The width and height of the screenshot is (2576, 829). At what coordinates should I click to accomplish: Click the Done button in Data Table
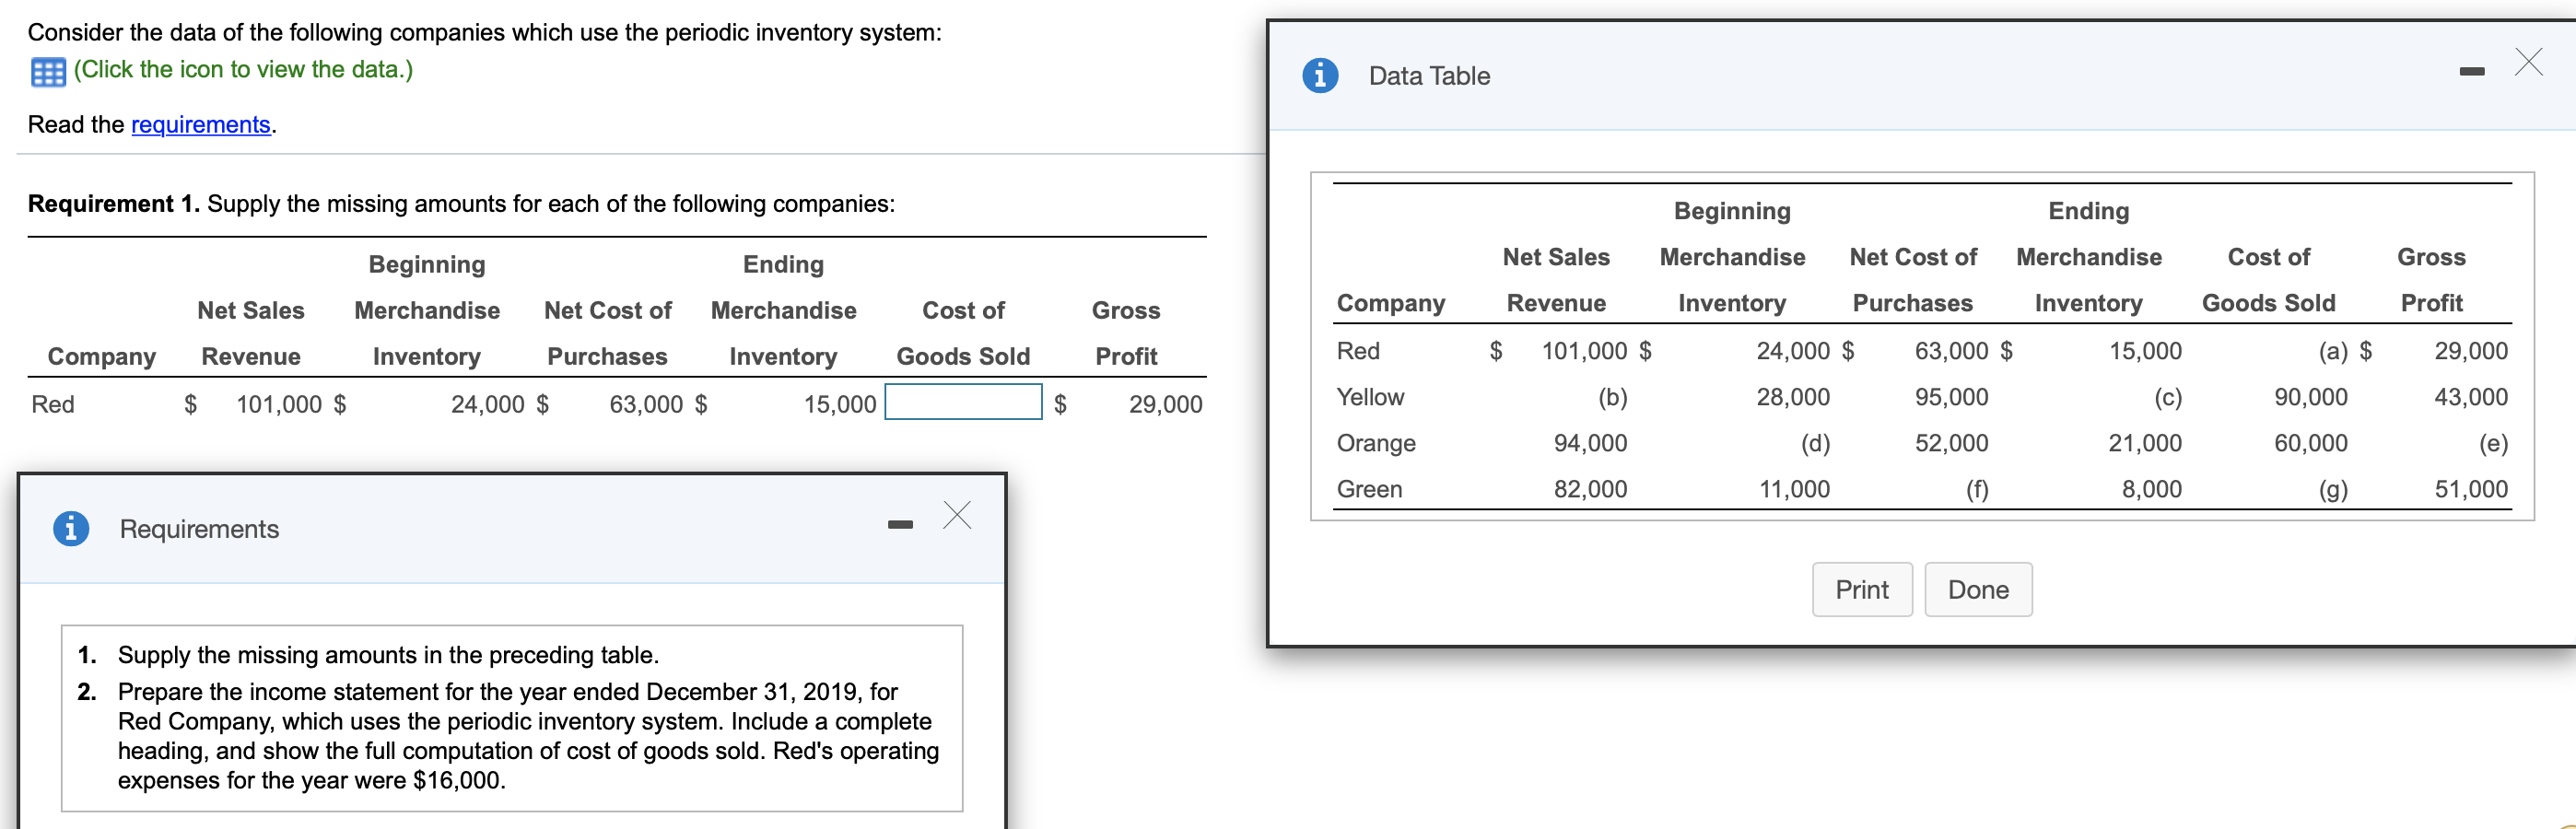pos(1978,589)
